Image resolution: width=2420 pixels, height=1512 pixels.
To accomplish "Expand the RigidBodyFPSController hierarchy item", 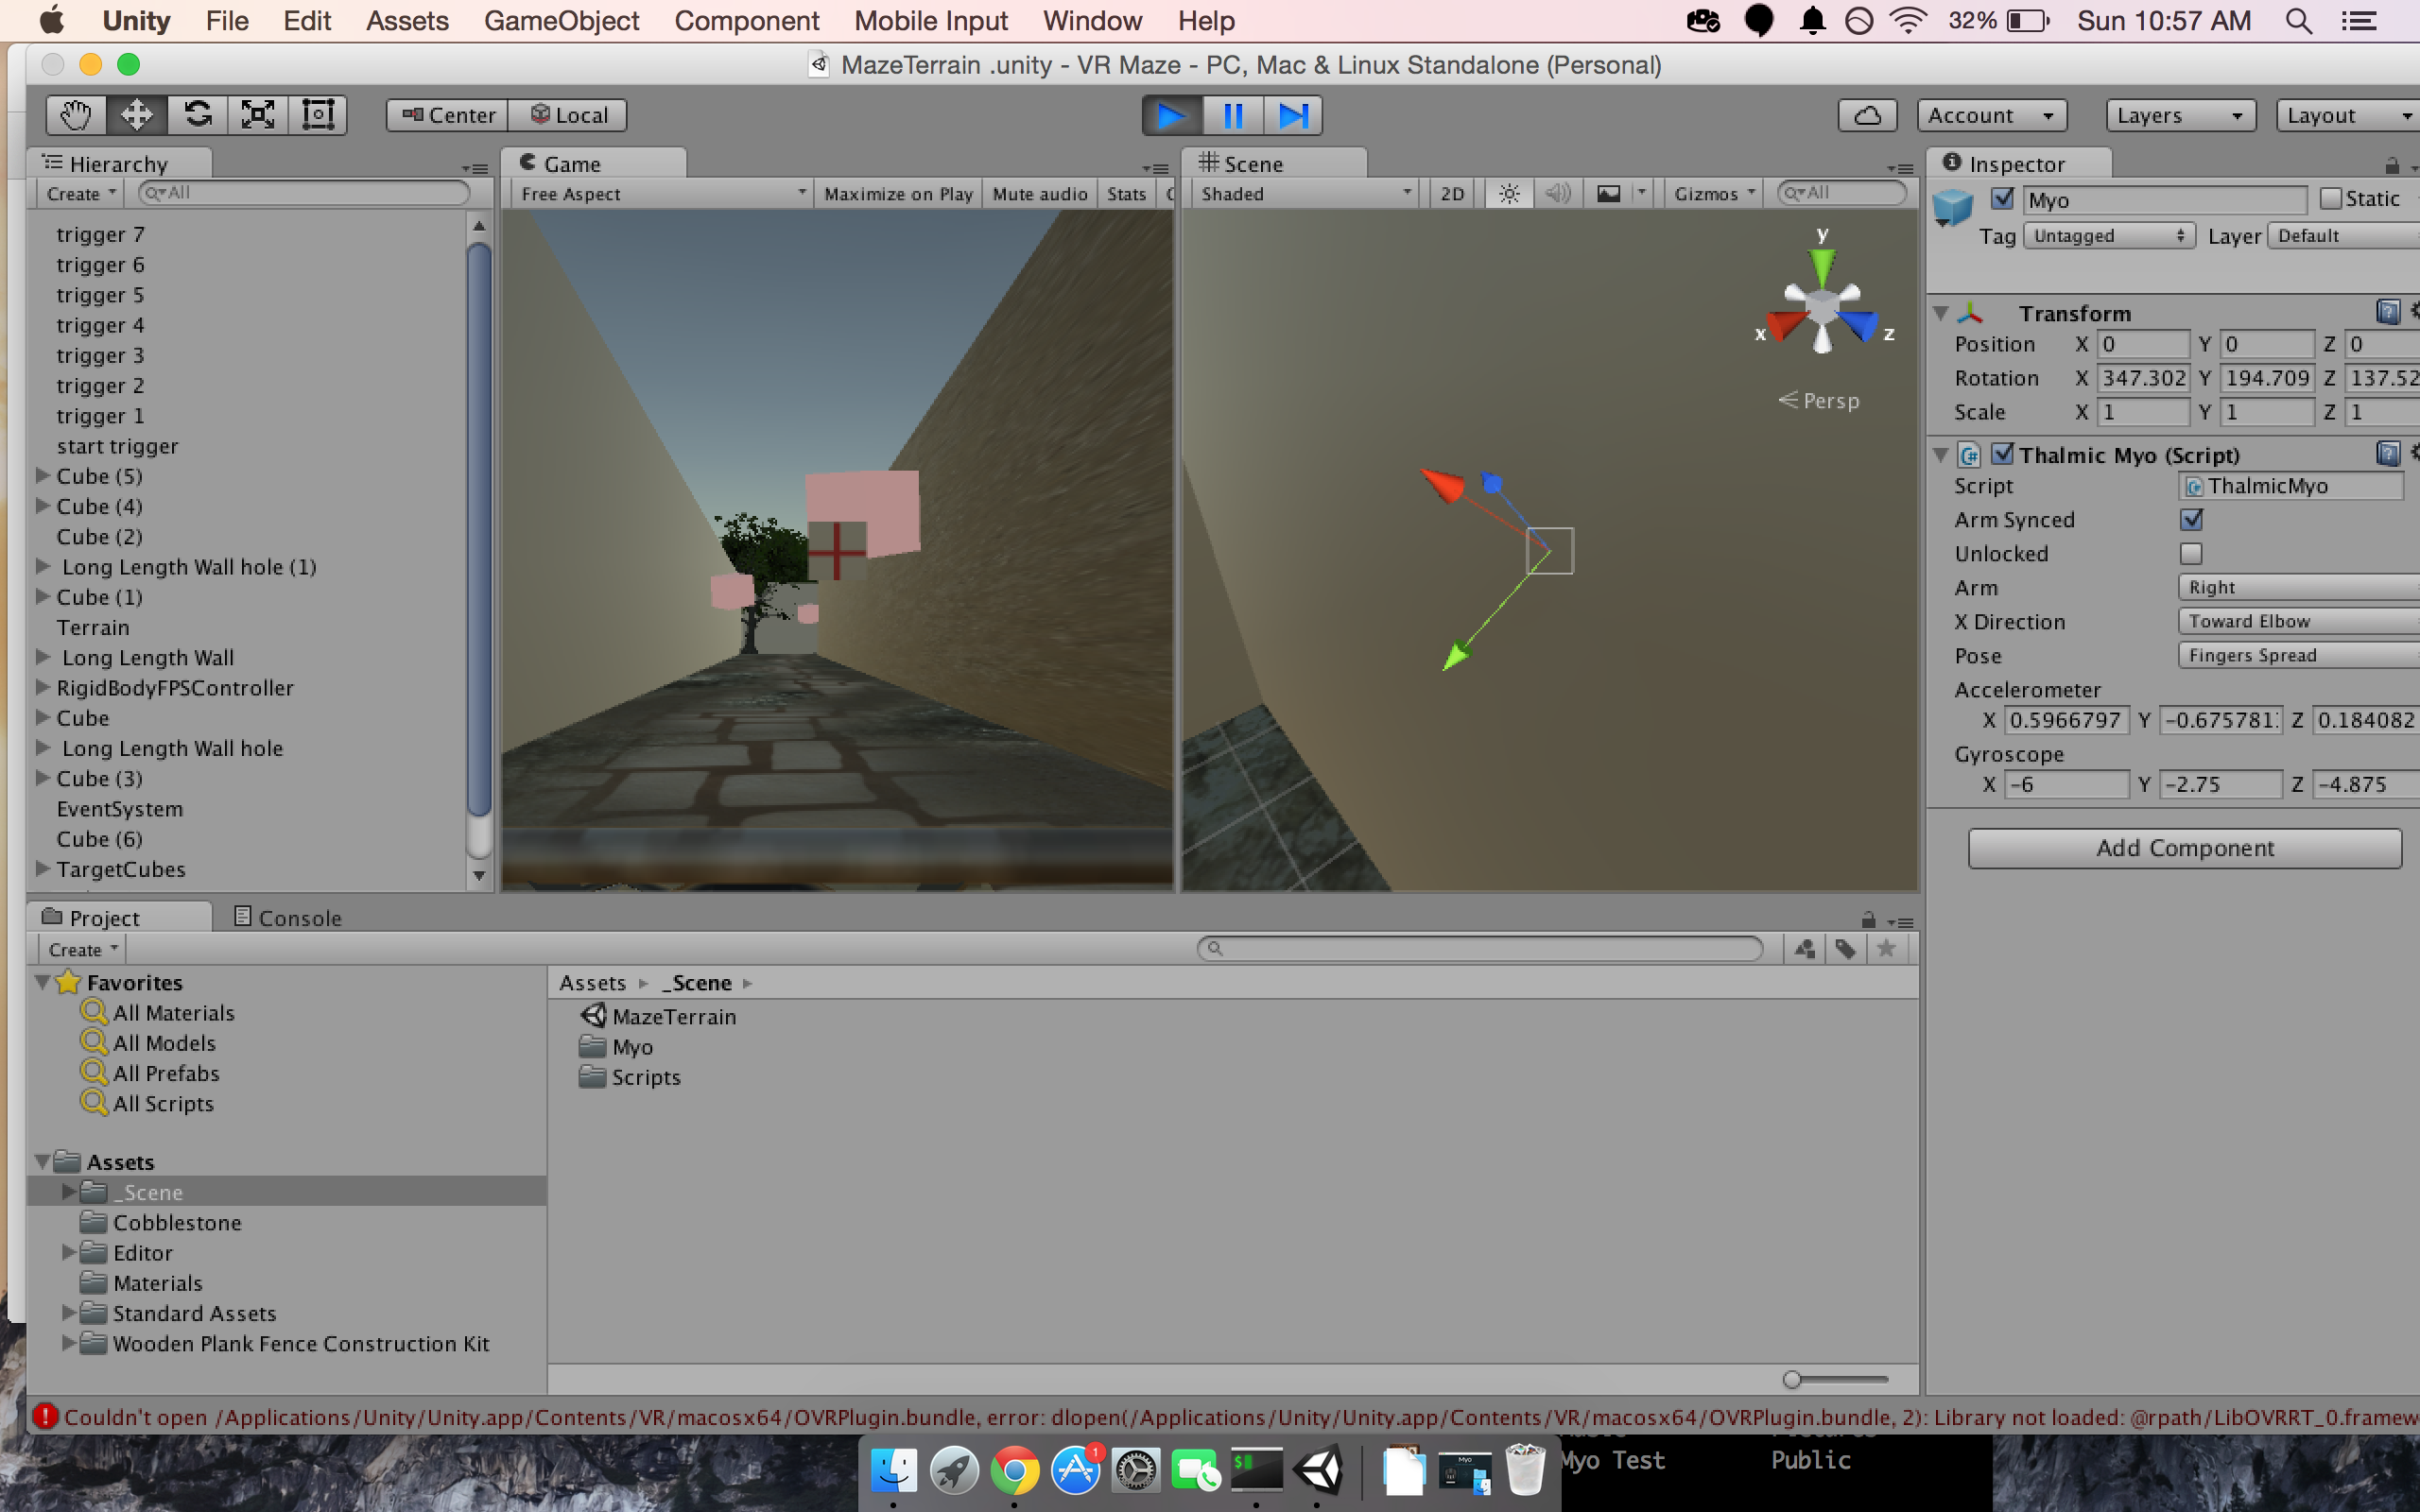I will pyautogui.click(x=43, y=688).
